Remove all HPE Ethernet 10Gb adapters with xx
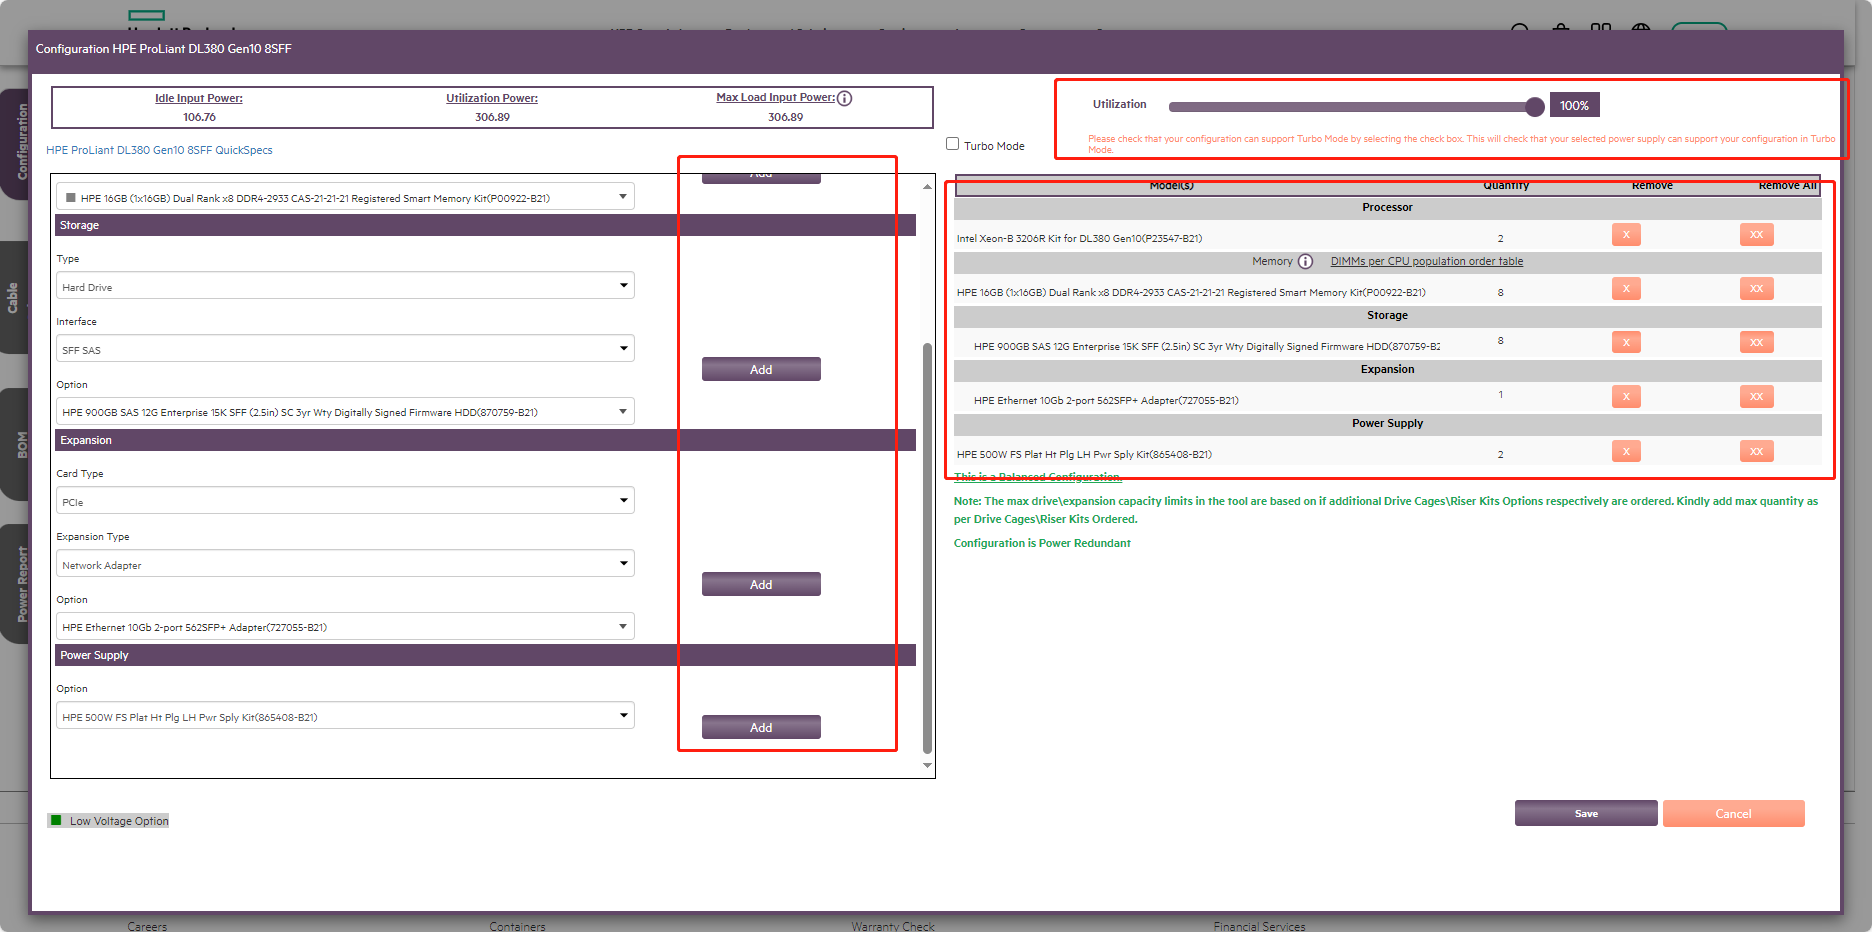Image resolution: width=1872 pixels, height=932 pixels. (x=1756, y=397)
